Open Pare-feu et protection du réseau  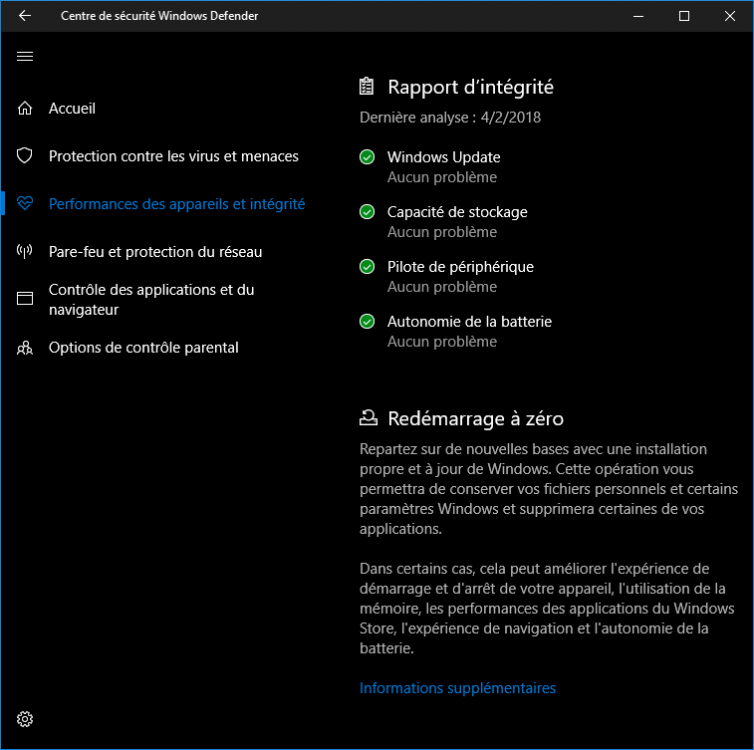click(155, 252)
